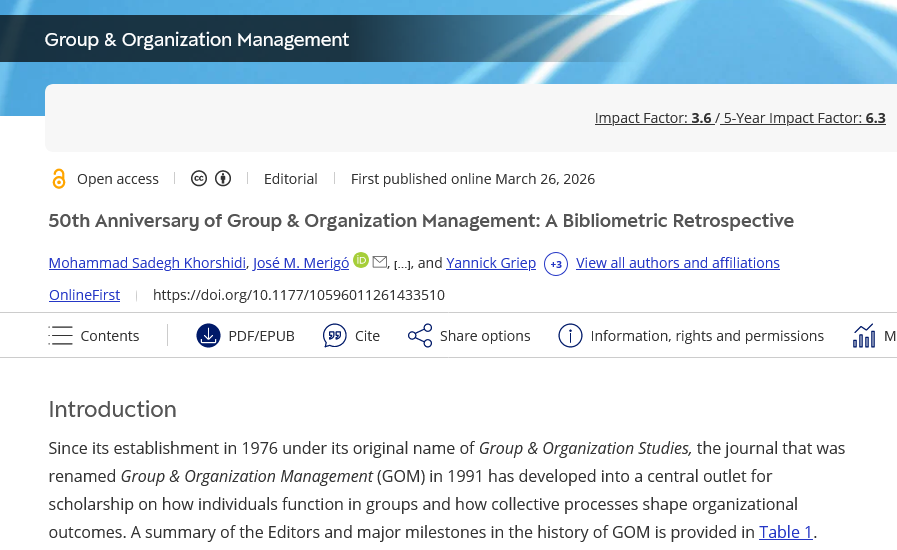Click the article title heading
897x550 pixels.
[421, 220]
